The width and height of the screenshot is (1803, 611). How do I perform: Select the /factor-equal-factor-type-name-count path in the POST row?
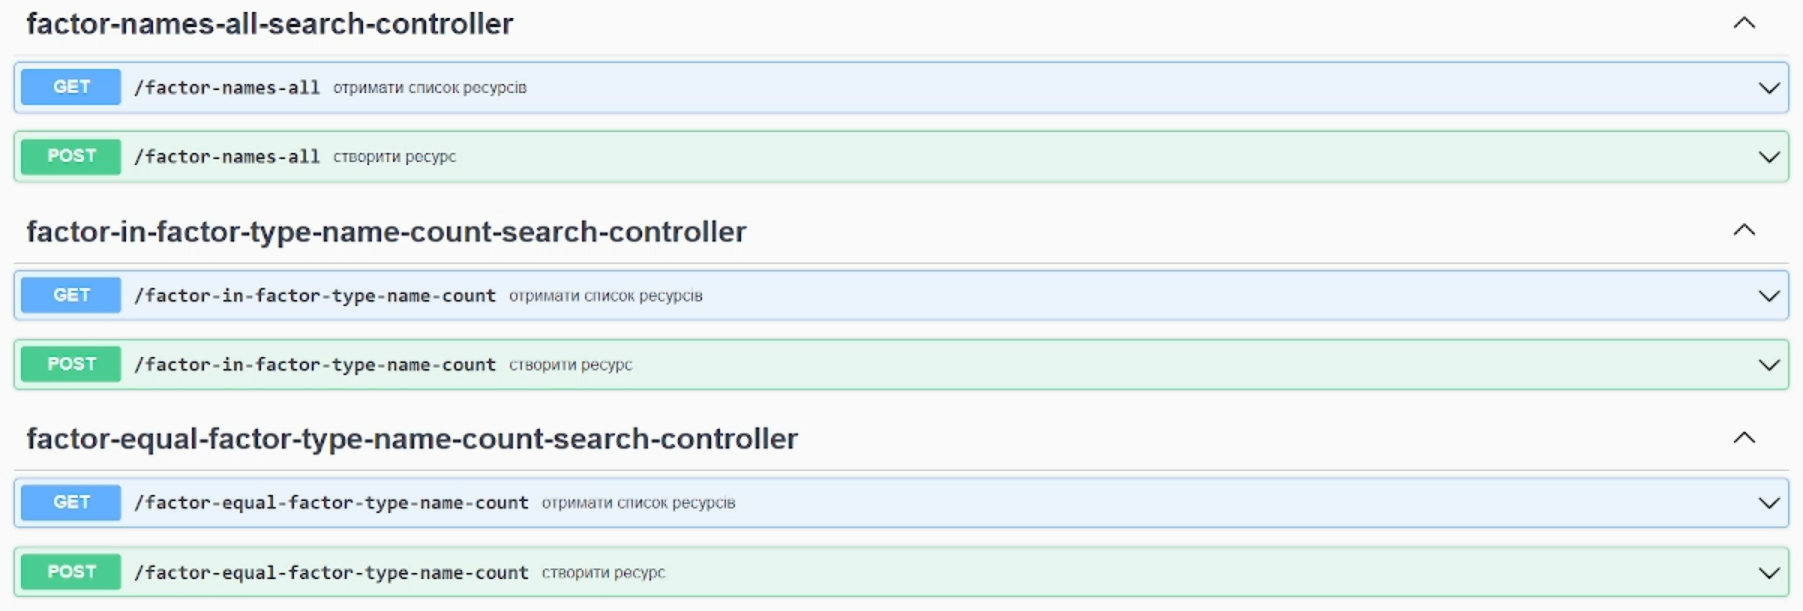click(331, 573)
